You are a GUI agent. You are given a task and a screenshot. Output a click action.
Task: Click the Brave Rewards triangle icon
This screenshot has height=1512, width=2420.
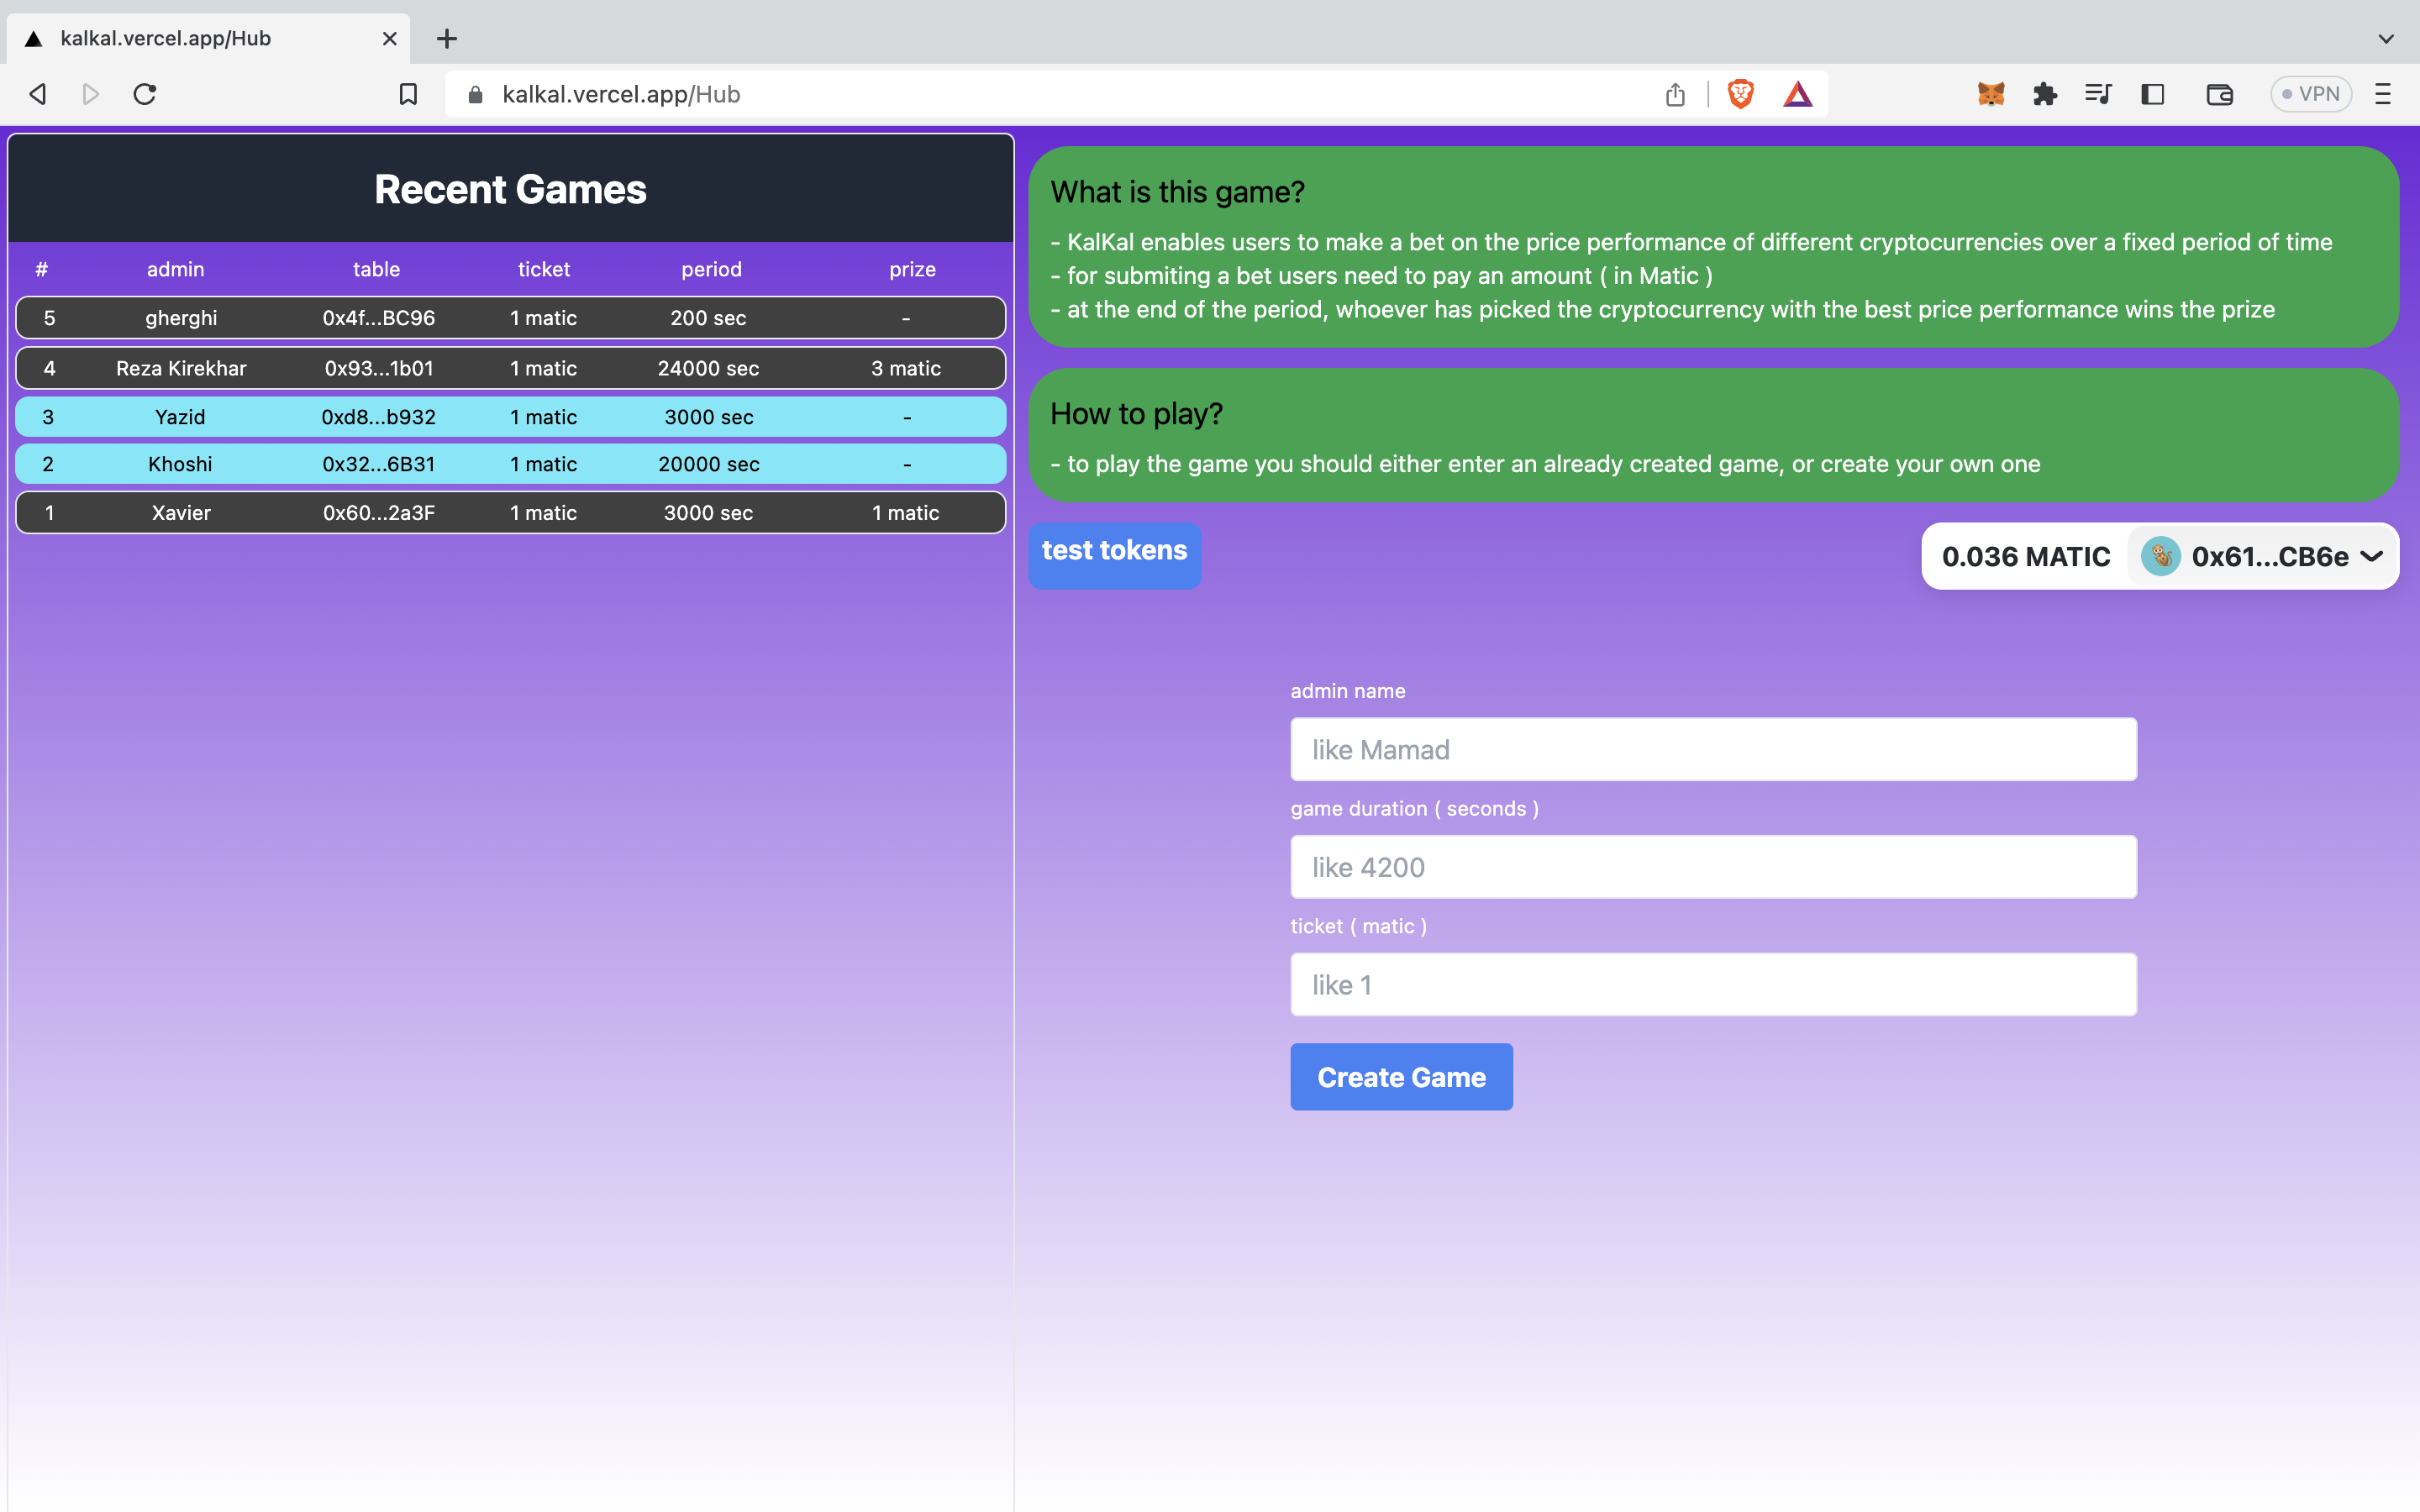[x=1797, y=94]
